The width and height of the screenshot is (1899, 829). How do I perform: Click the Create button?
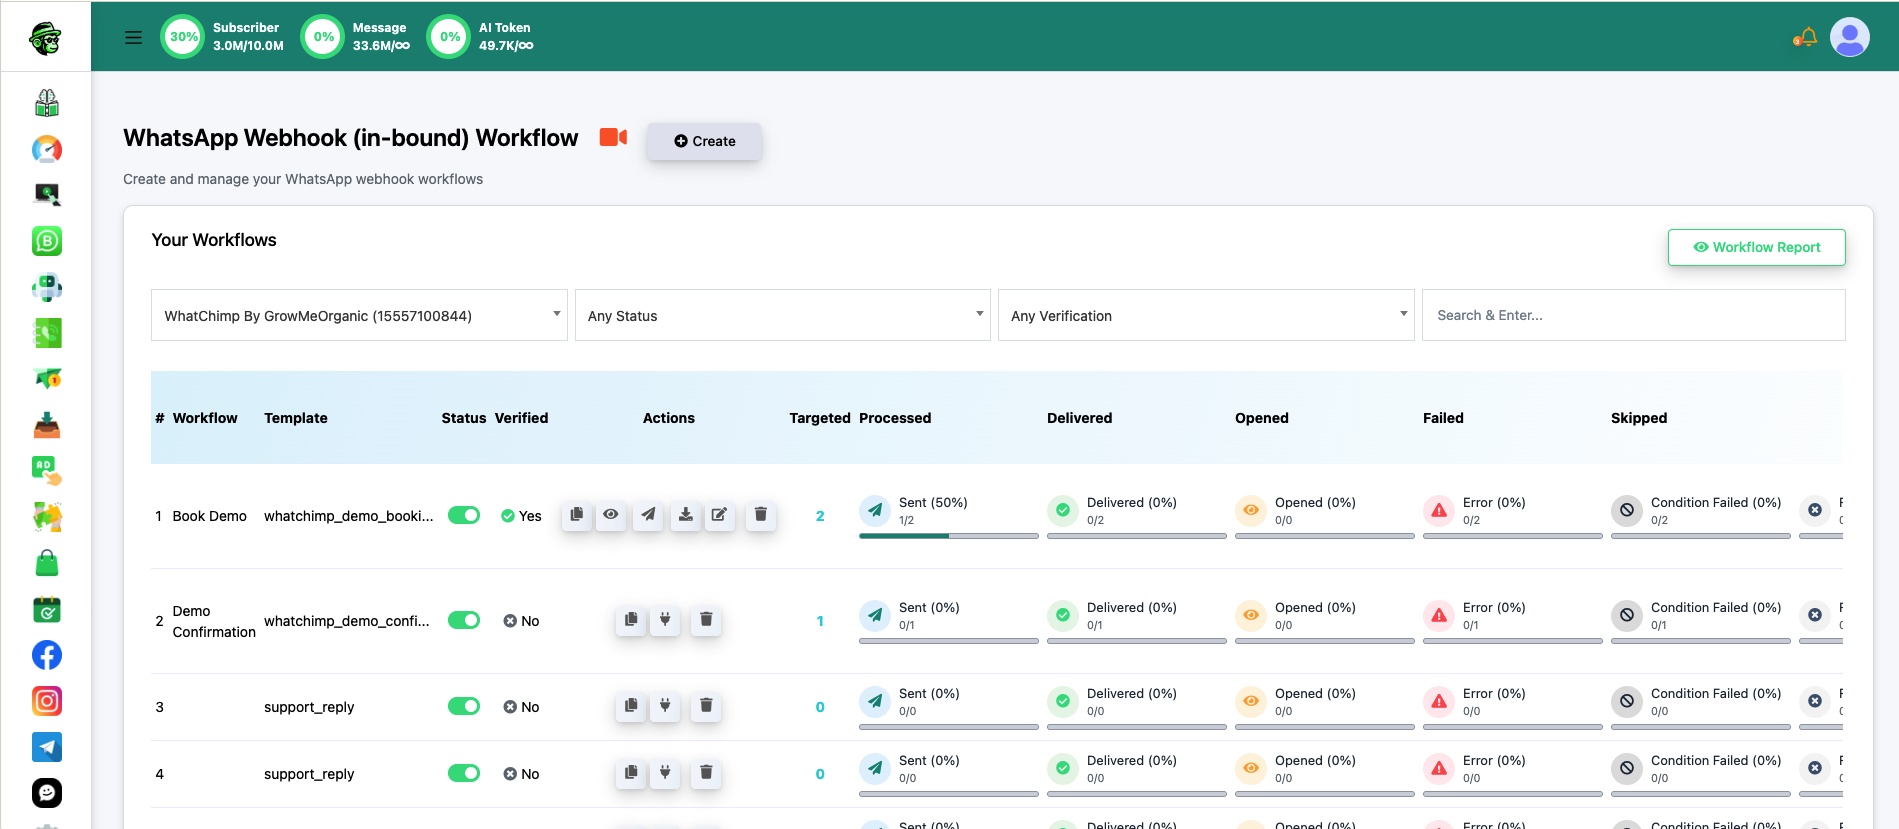click(x=704, y=141)
